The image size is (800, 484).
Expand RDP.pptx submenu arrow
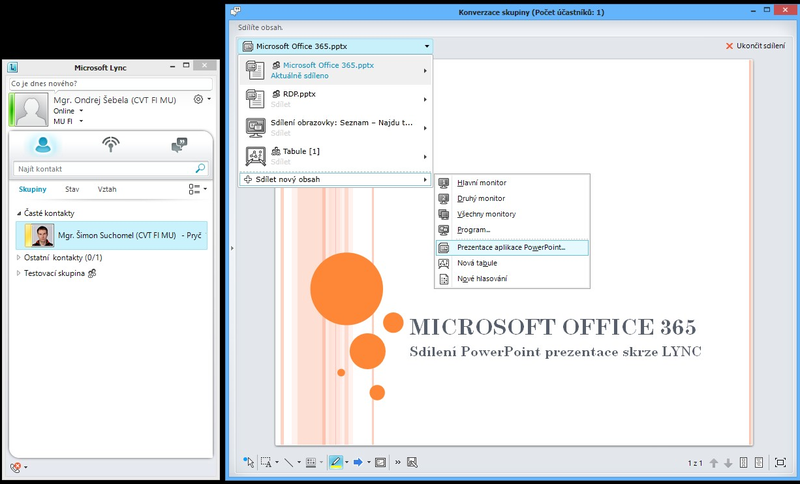tap(425, 99)
